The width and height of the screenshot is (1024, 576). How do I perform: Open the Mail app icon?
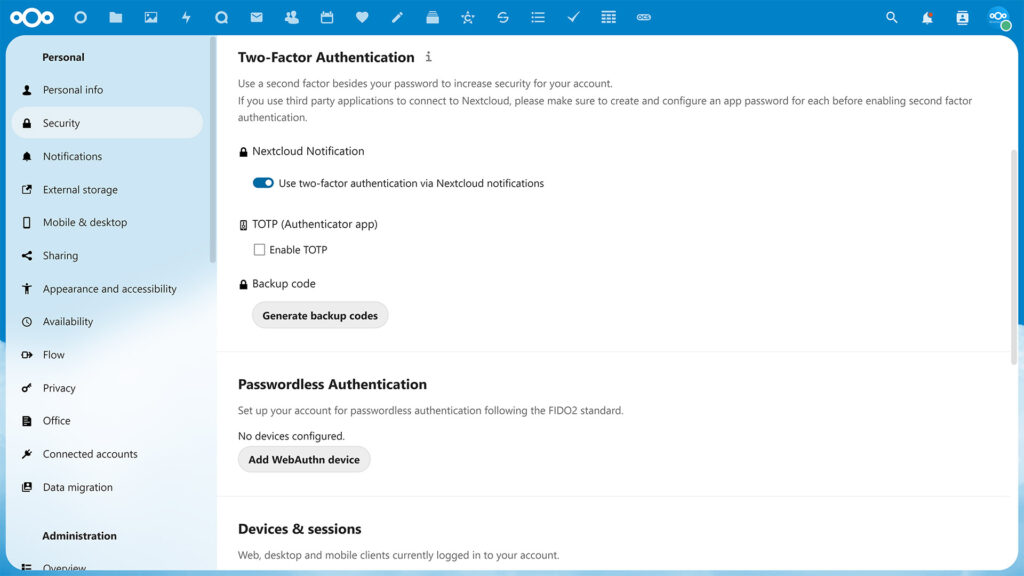[x=256, y=16]
